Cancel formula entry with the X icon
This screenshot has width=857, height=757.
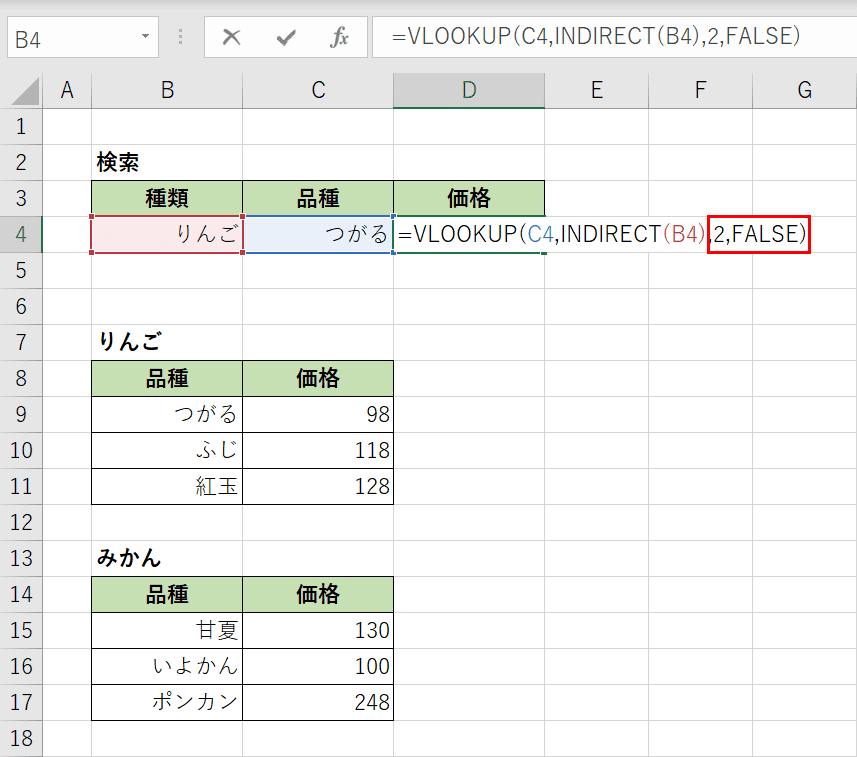point(231,37)
